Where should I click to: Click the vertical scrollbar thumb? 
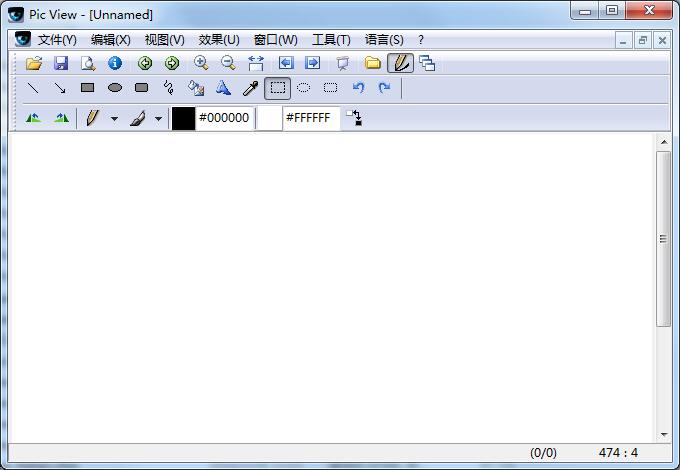[664, 238]
